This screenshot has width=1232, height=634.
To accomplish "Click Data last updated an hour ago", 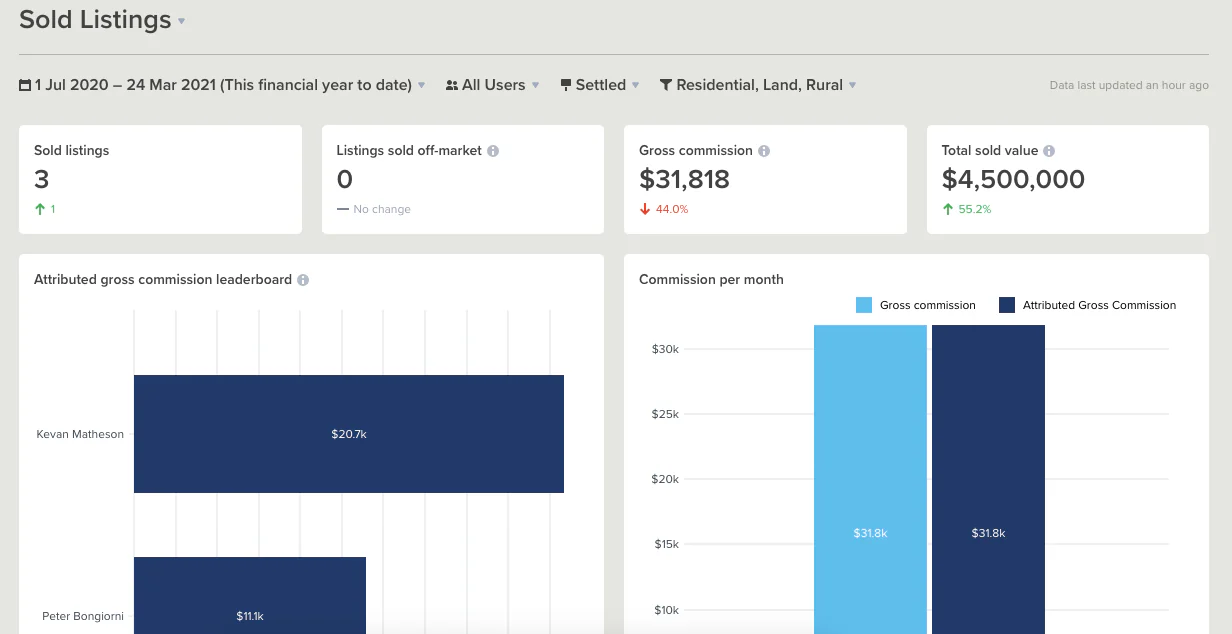I will point(1129,86).
